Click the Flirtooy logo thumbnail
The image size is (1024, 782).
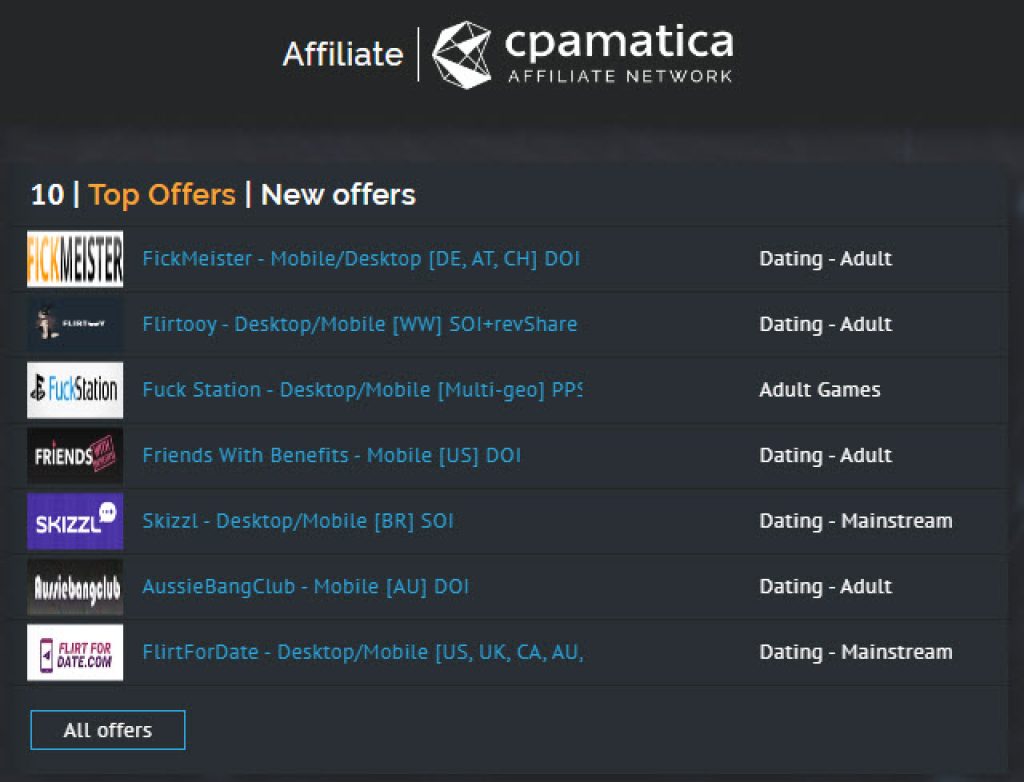[x=75, y=324]
